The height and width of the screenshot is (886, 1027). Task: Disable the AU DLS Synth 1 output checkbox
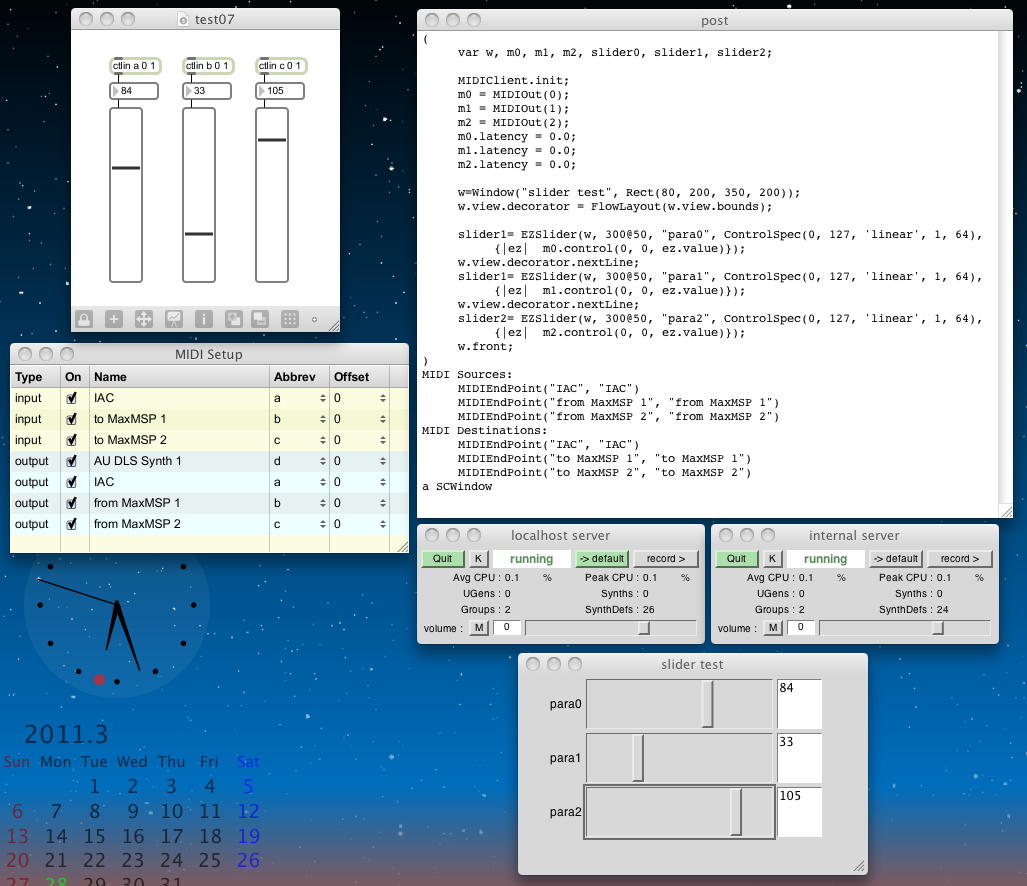pyautogui.click(x=71, y=461)
